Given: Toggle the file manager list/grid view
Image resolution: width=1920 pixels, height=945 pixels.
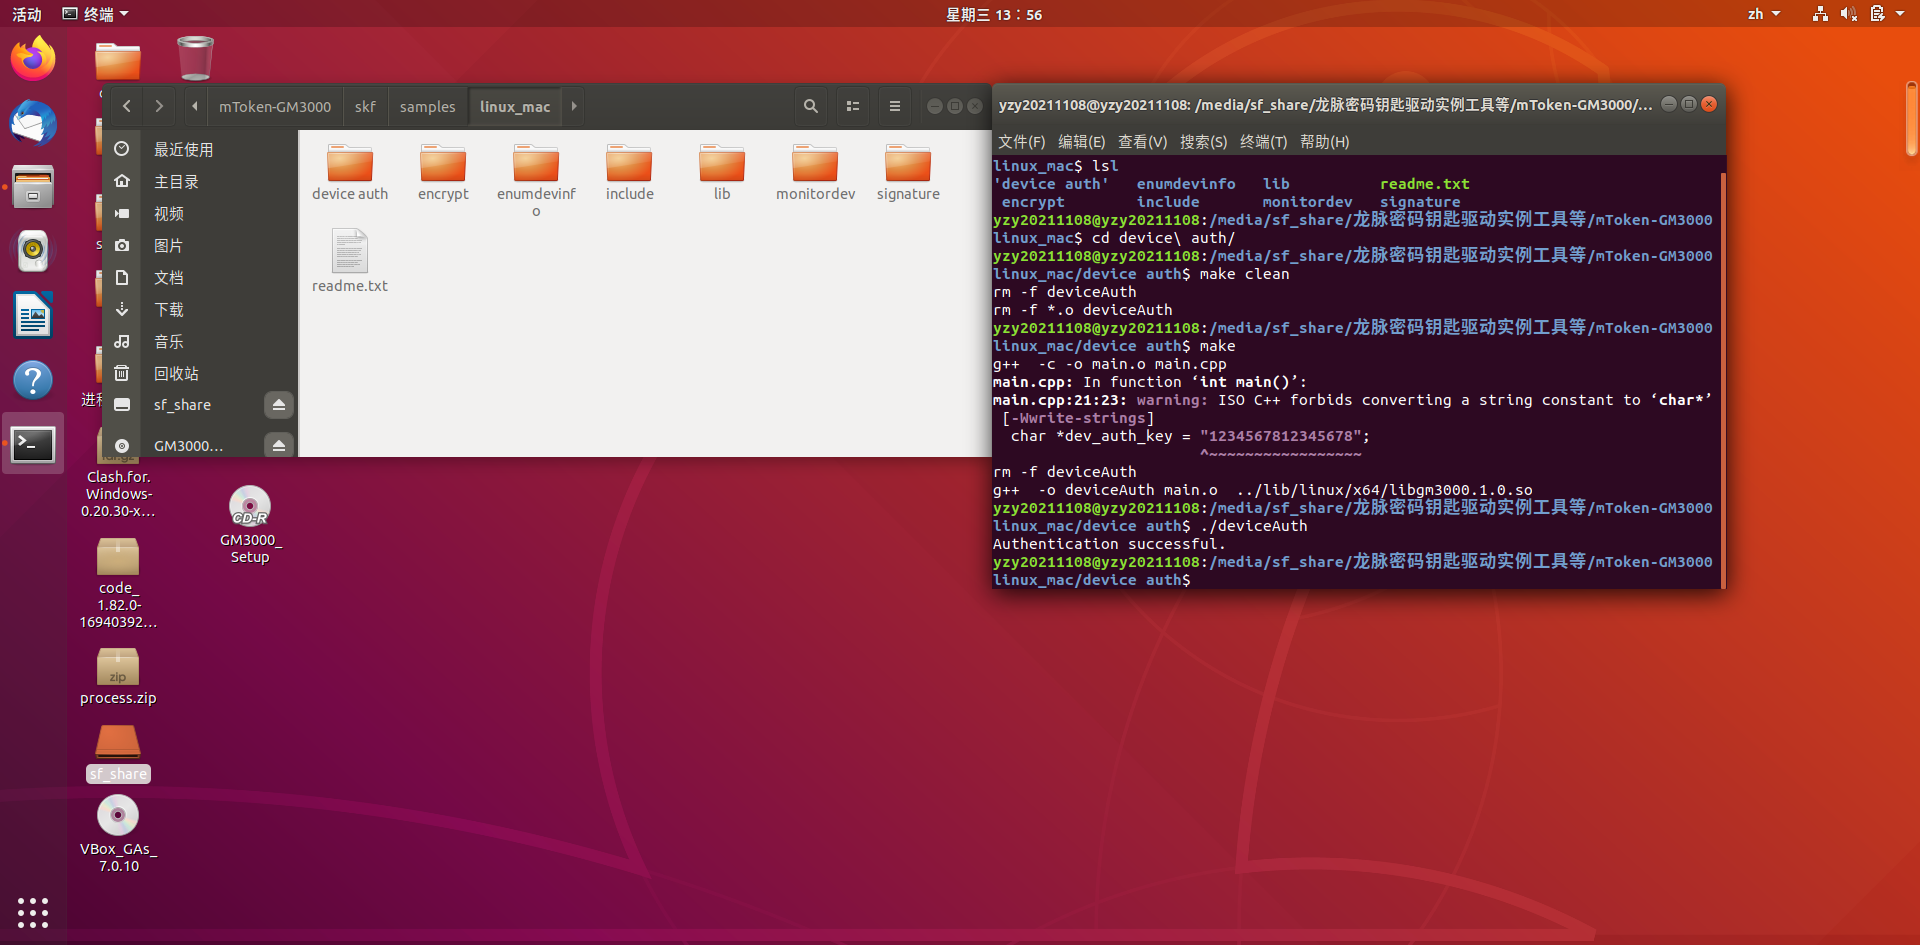Looking at the screenshot, I should click(x=853, y=106).
